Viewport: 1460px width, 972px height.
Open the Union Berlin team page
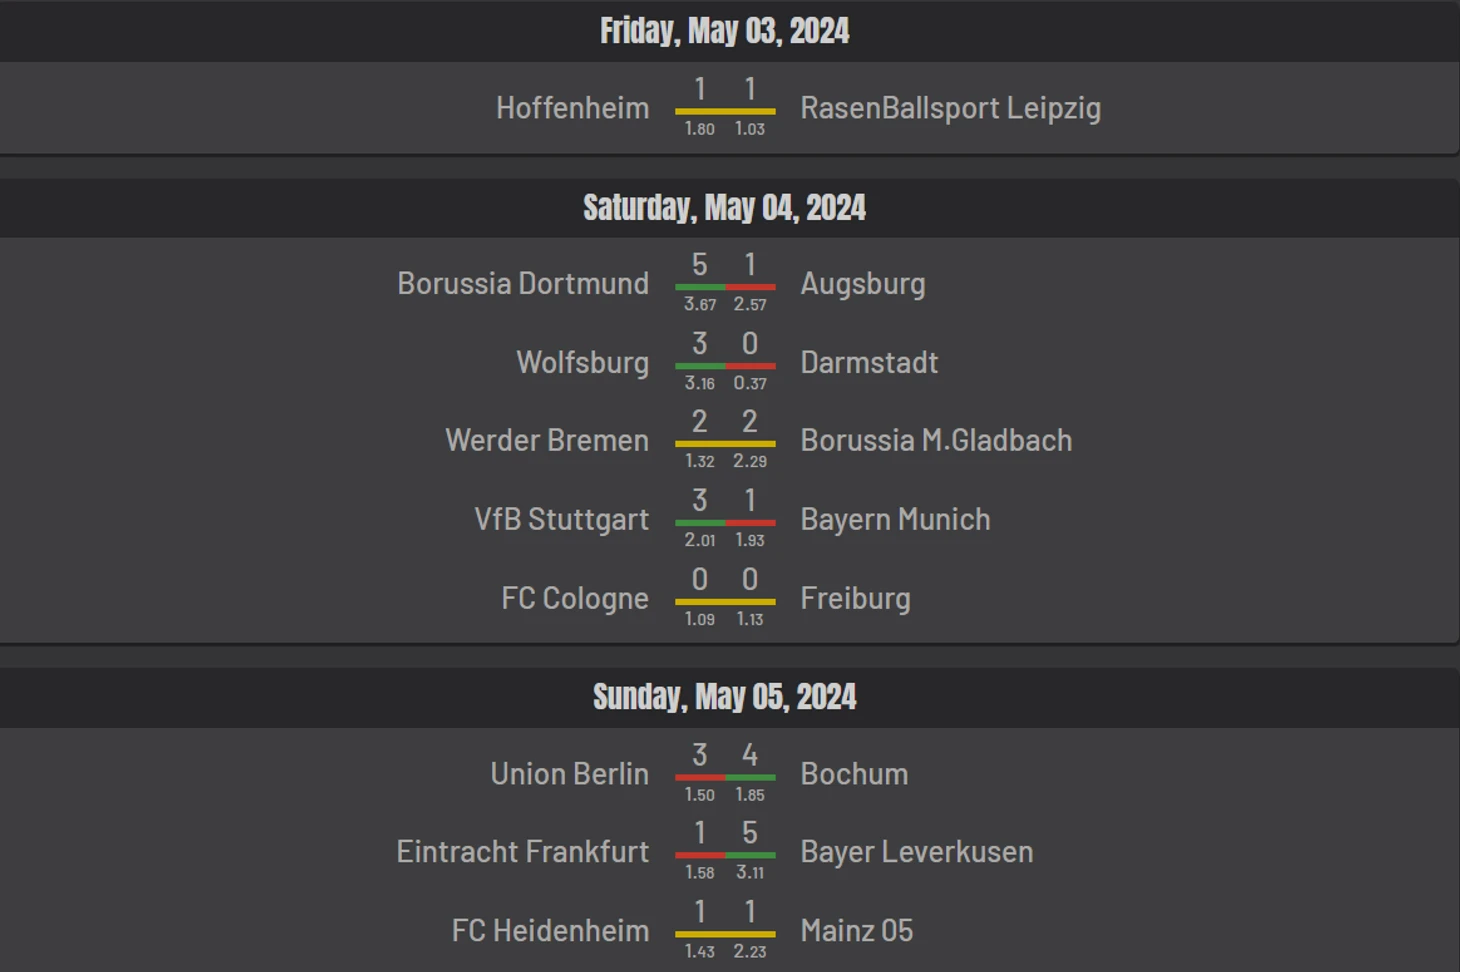[569, 774]
